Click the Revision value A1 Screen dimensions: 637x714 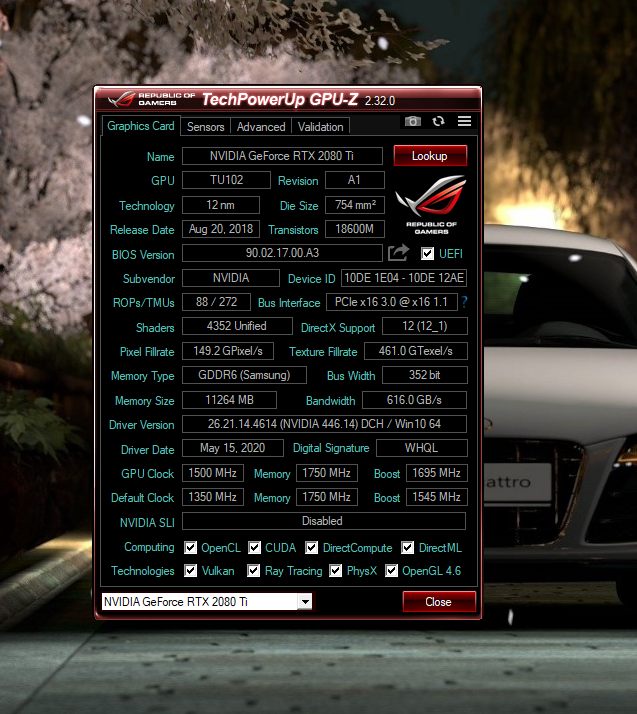(355, 180)
